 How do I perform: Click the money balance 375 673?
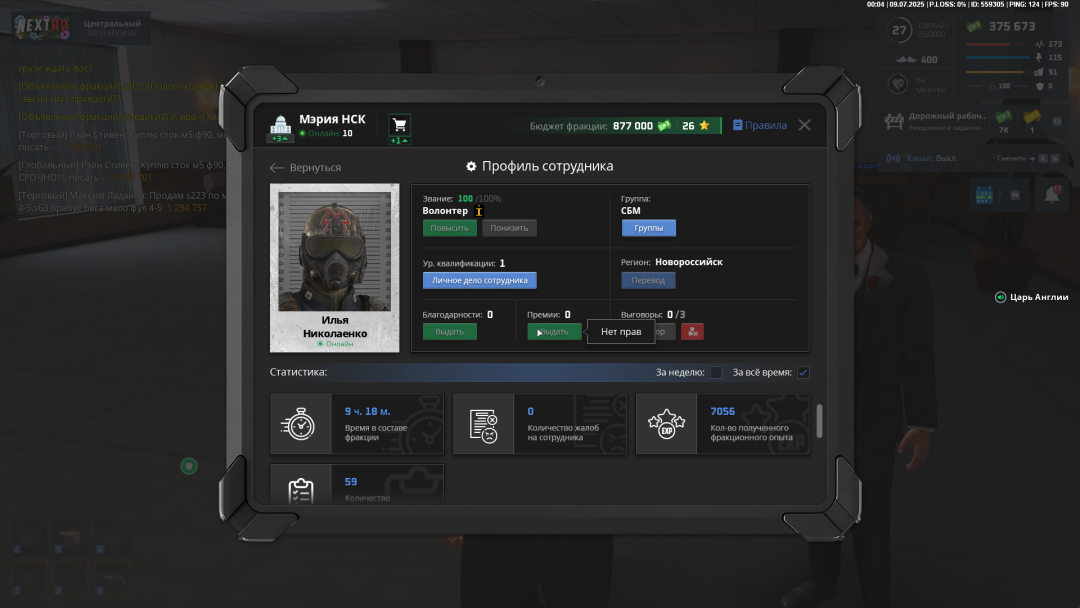(x=1012, y=26)
